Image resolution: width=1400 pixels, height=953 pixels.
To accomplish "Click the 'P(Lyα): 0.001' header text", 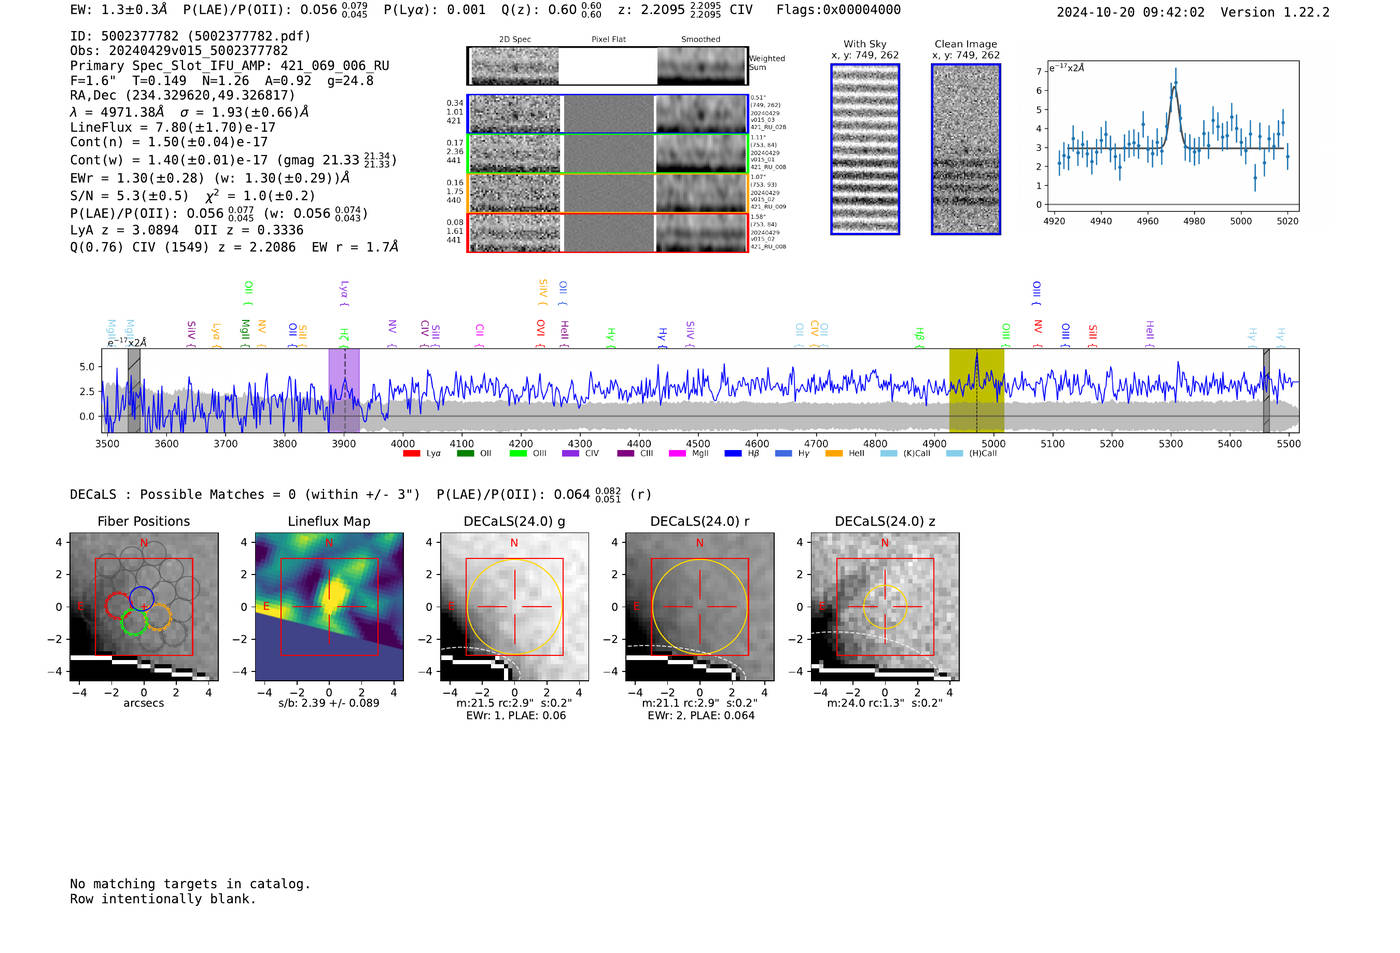I will [x=435, y=10].
